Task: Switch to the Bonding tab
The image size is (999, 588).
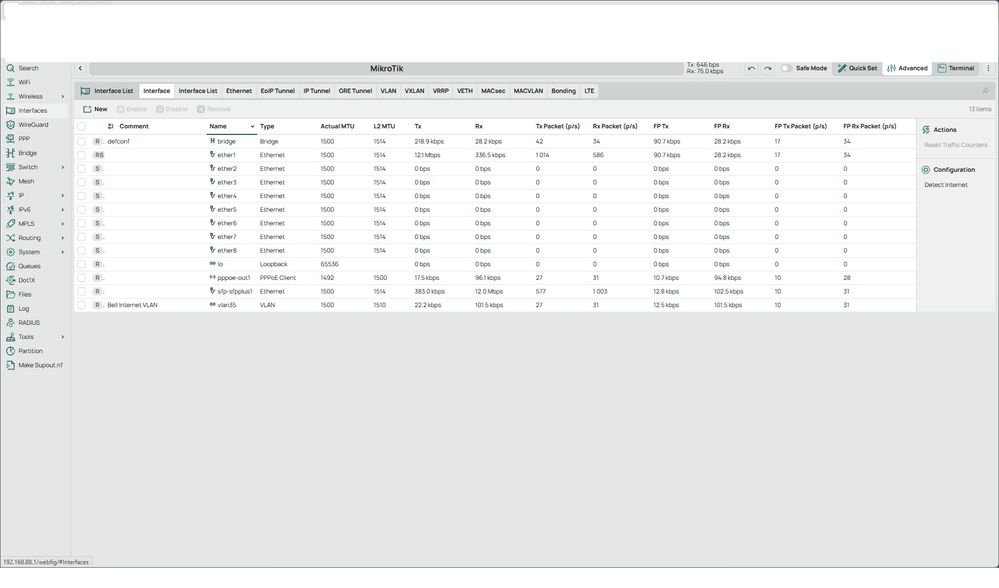Action: coord(563,91)
